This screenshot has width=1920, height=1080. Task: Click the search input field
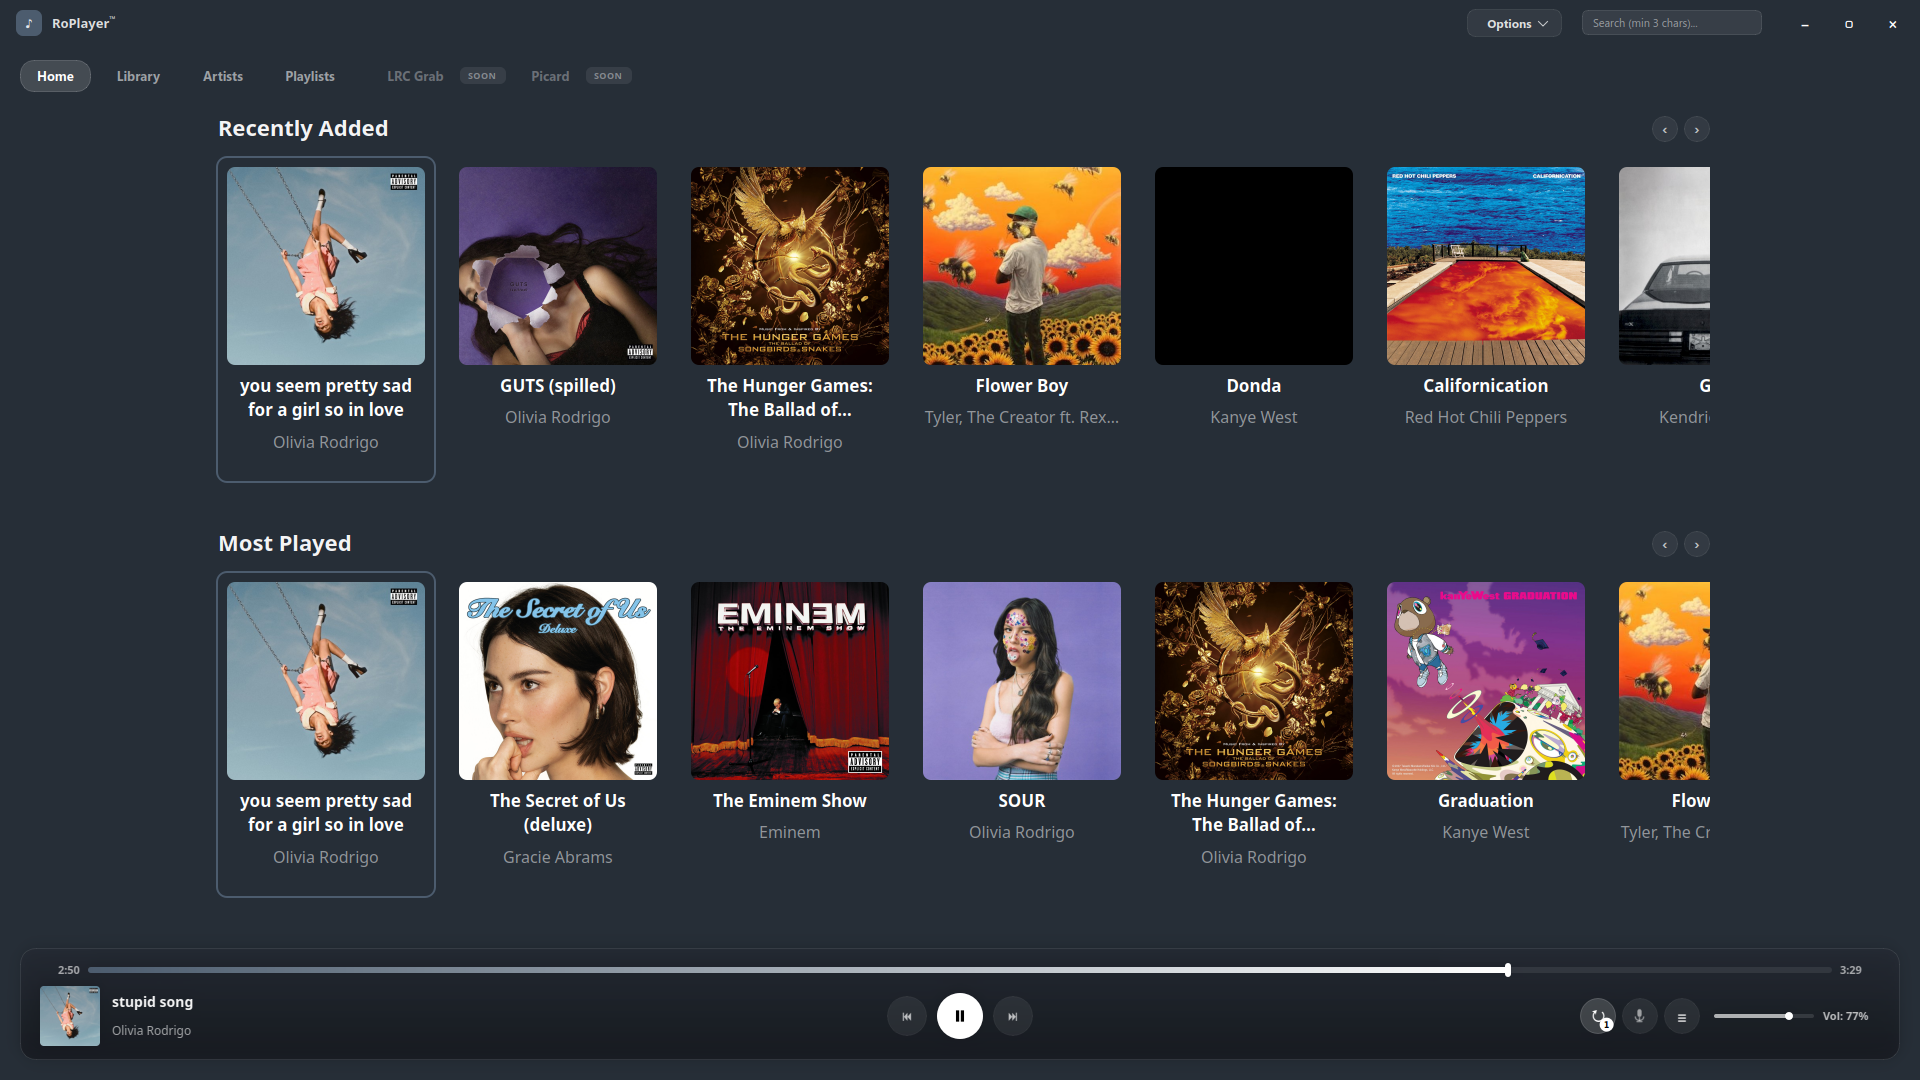(1672, 23)
